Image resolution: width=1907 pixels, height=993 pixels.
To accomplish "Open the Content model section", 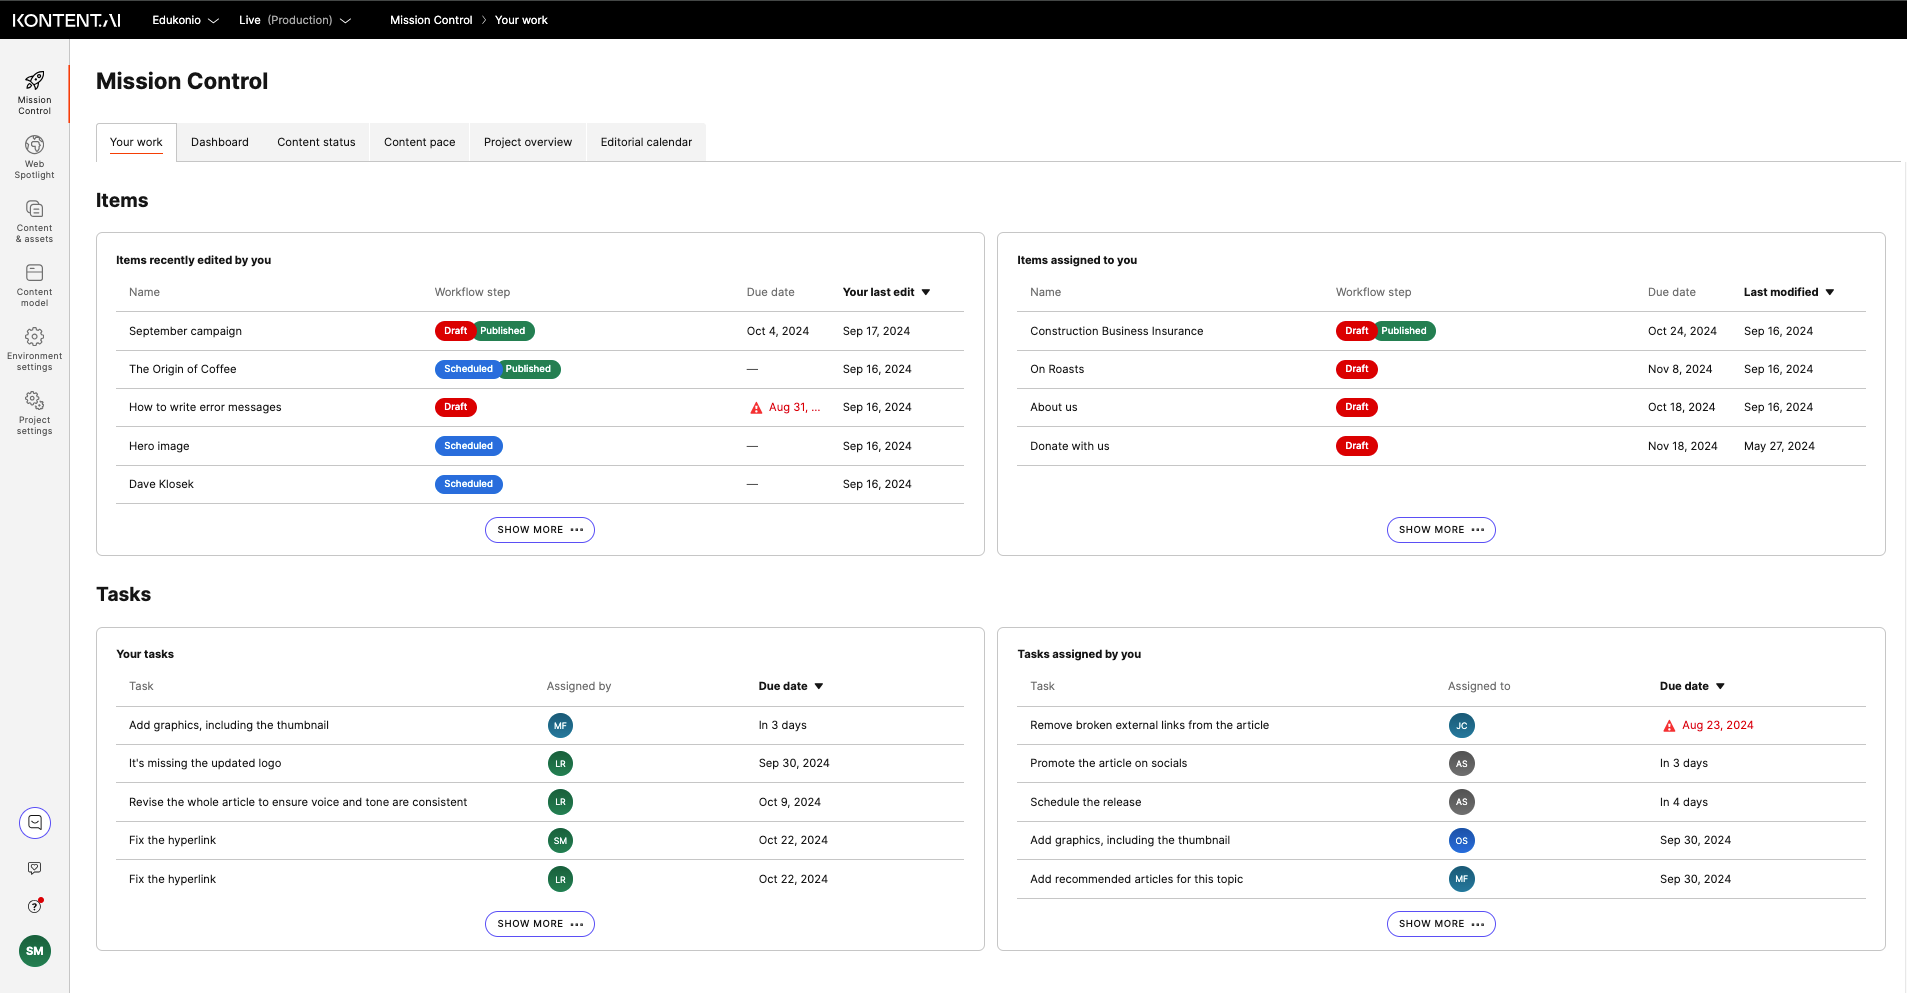I will click(x=34, y=284).
